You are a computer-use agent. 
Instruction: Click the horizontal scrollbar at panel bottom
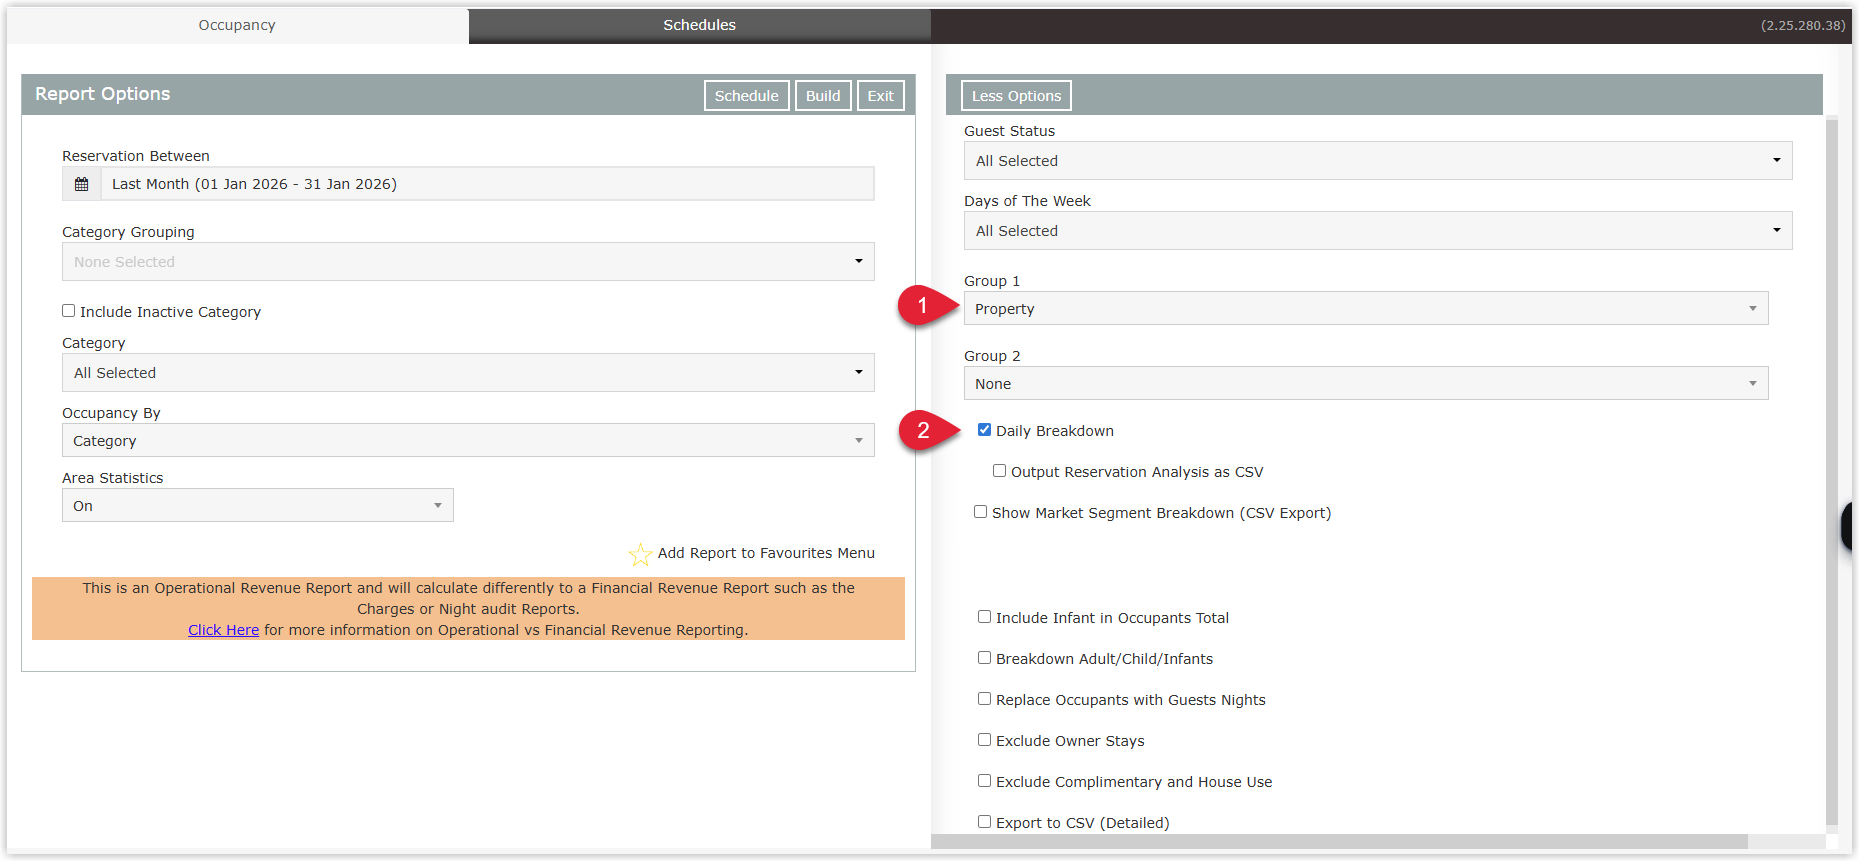[1339, 842]
